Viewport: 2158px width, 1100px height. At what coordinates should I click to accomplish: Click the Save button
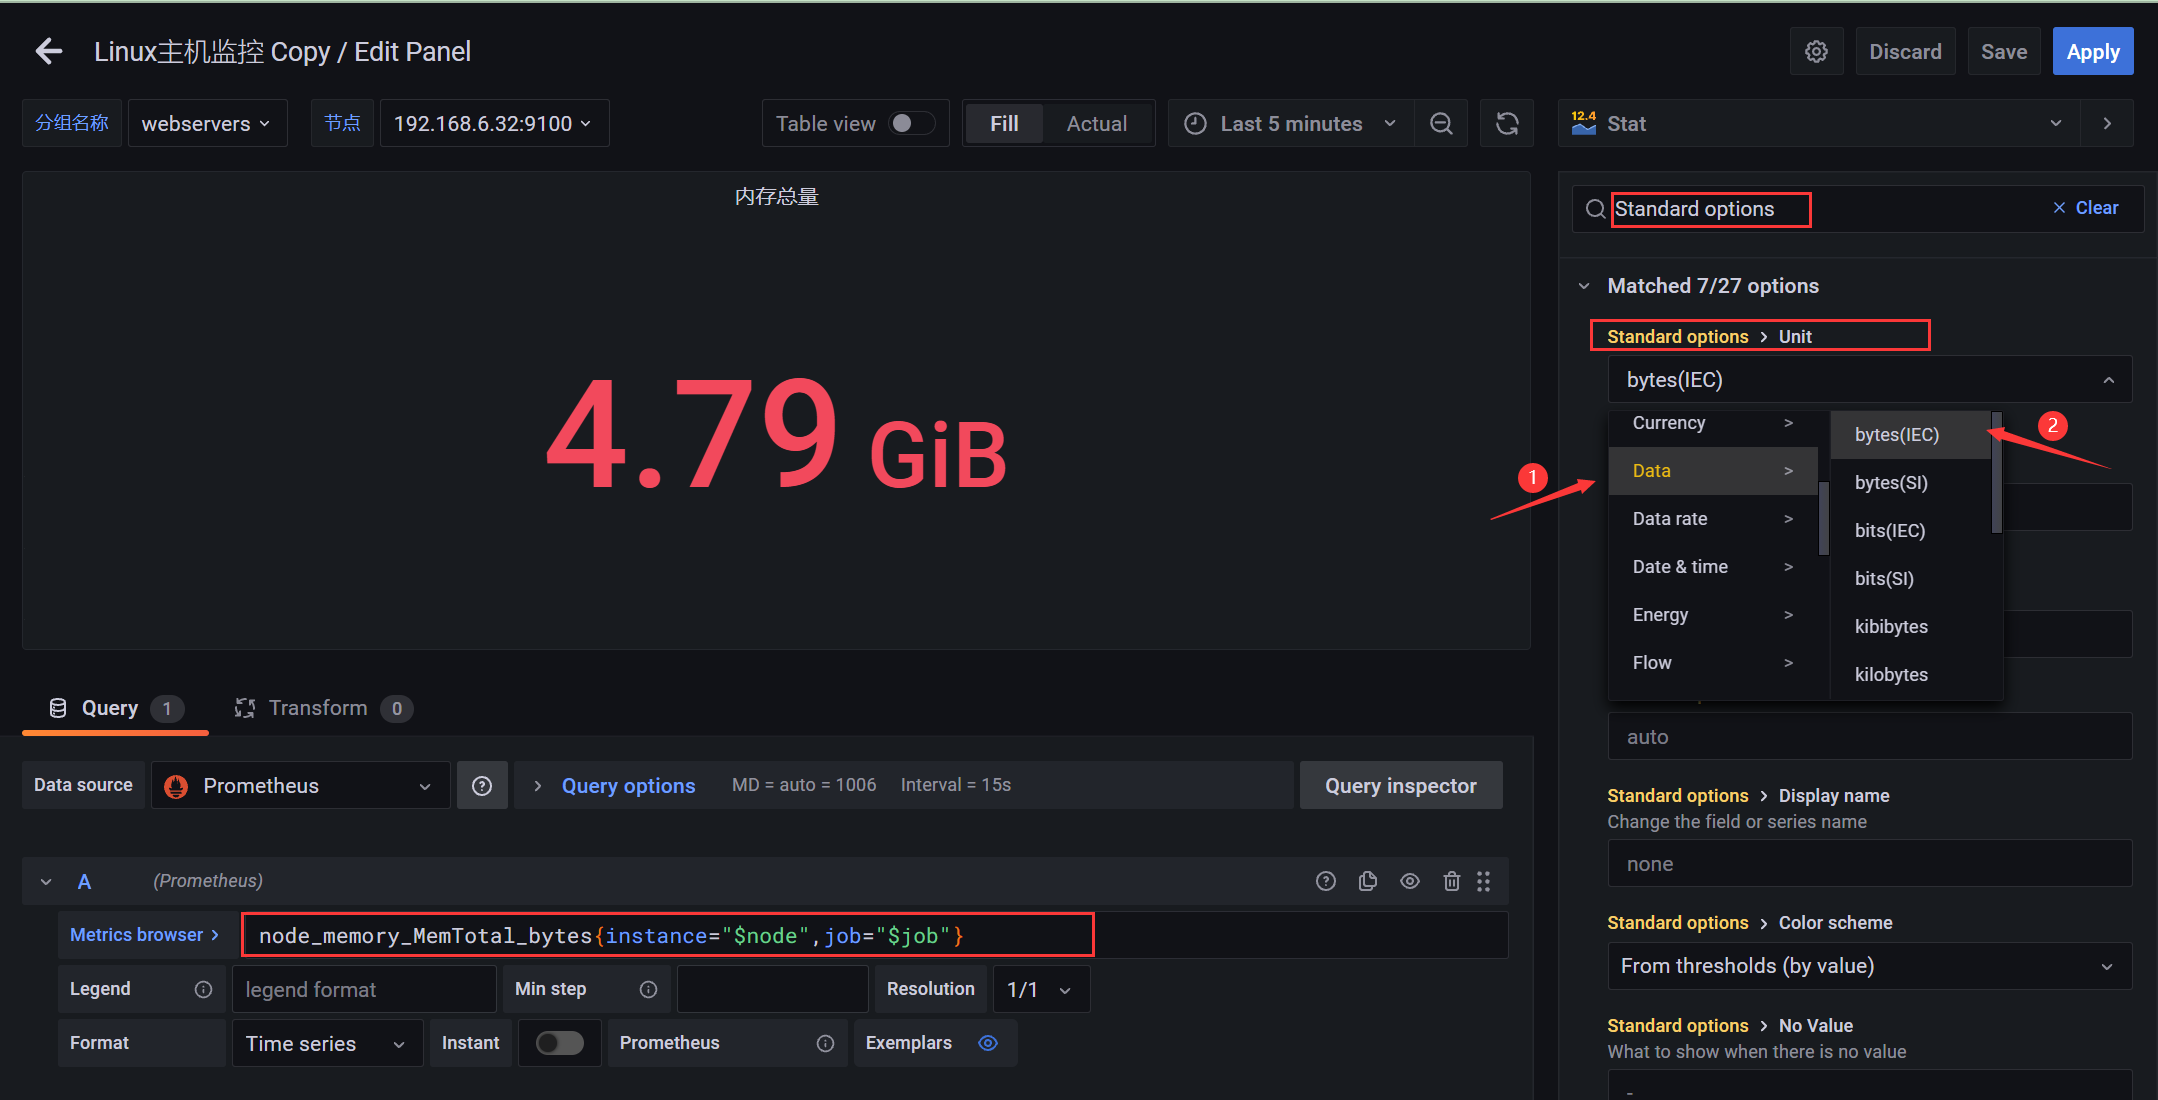2004,51
